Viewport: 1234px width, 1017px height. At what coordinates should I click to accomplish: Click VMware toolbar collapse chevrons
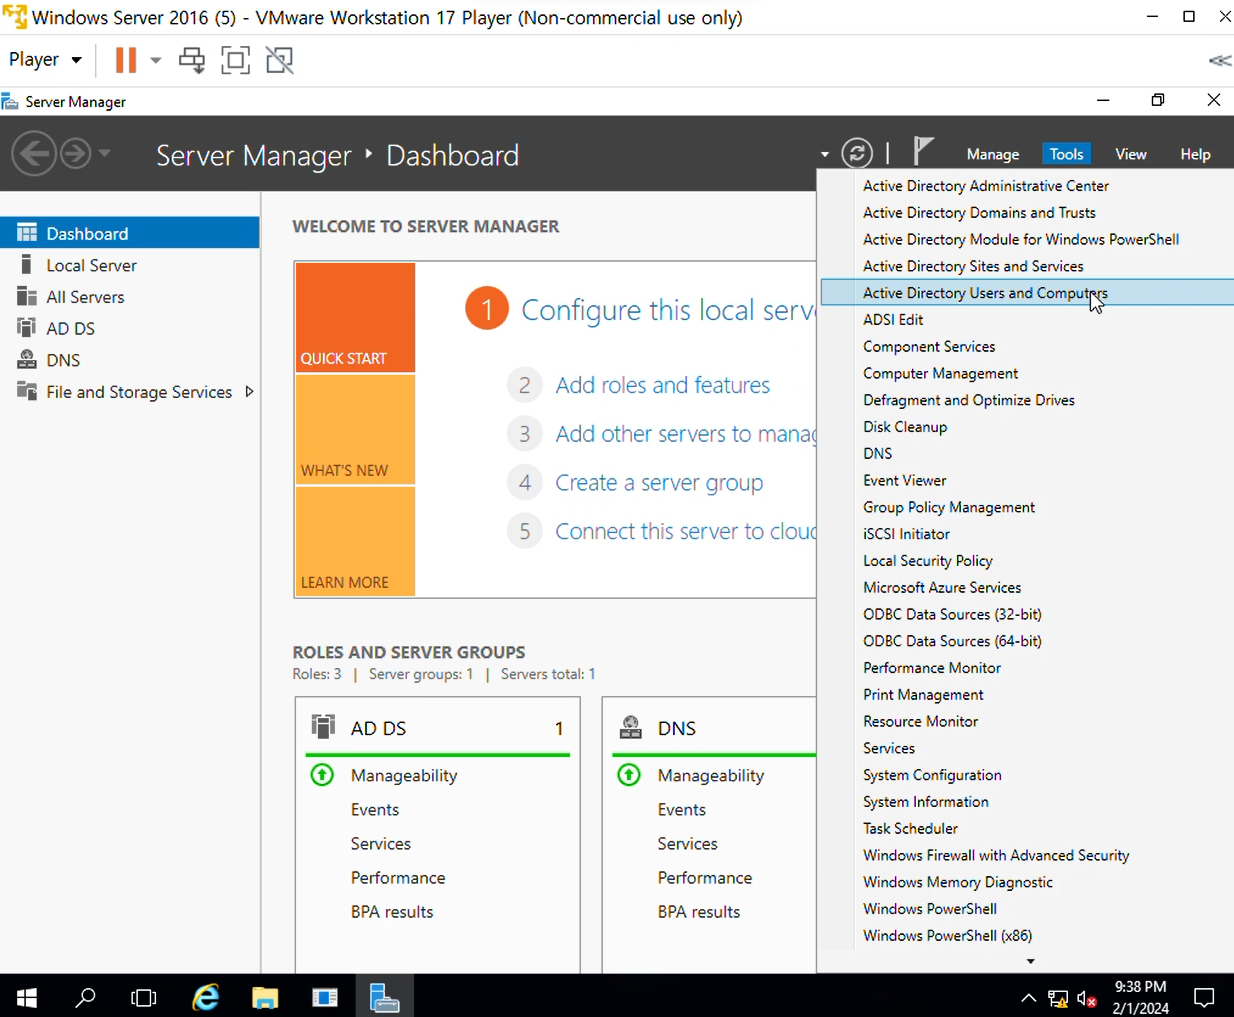point(1220,61)
